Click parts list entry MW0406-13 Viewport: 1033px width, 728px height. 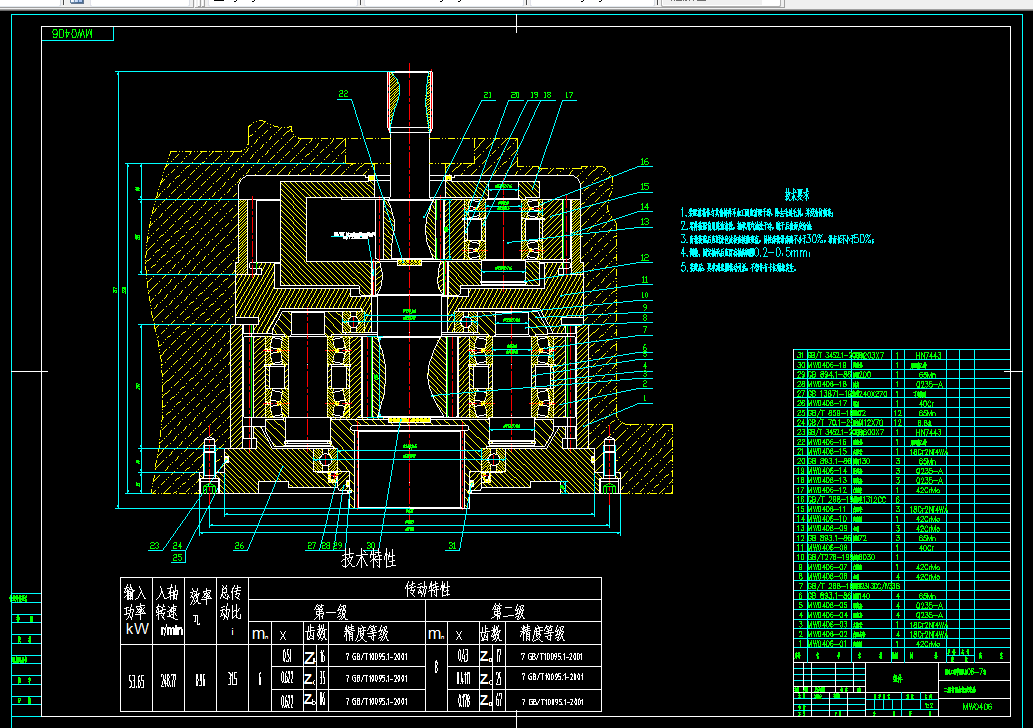(827, 480)
